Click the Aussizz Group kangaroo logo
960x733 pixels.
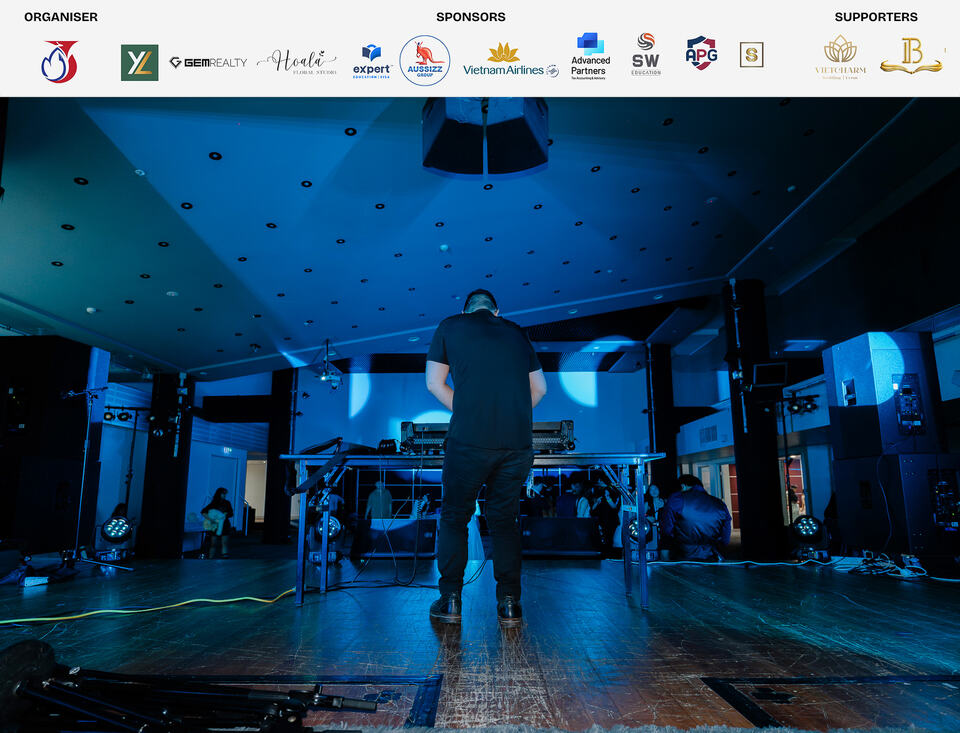pos(425,61)
